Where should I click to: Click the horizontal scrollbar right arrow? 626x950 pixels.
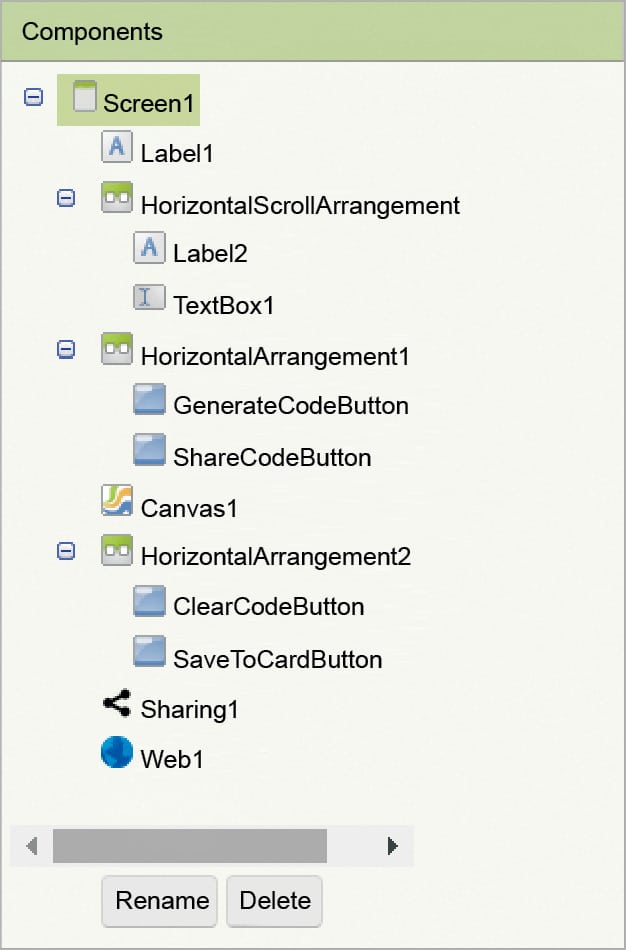[392, 846]
